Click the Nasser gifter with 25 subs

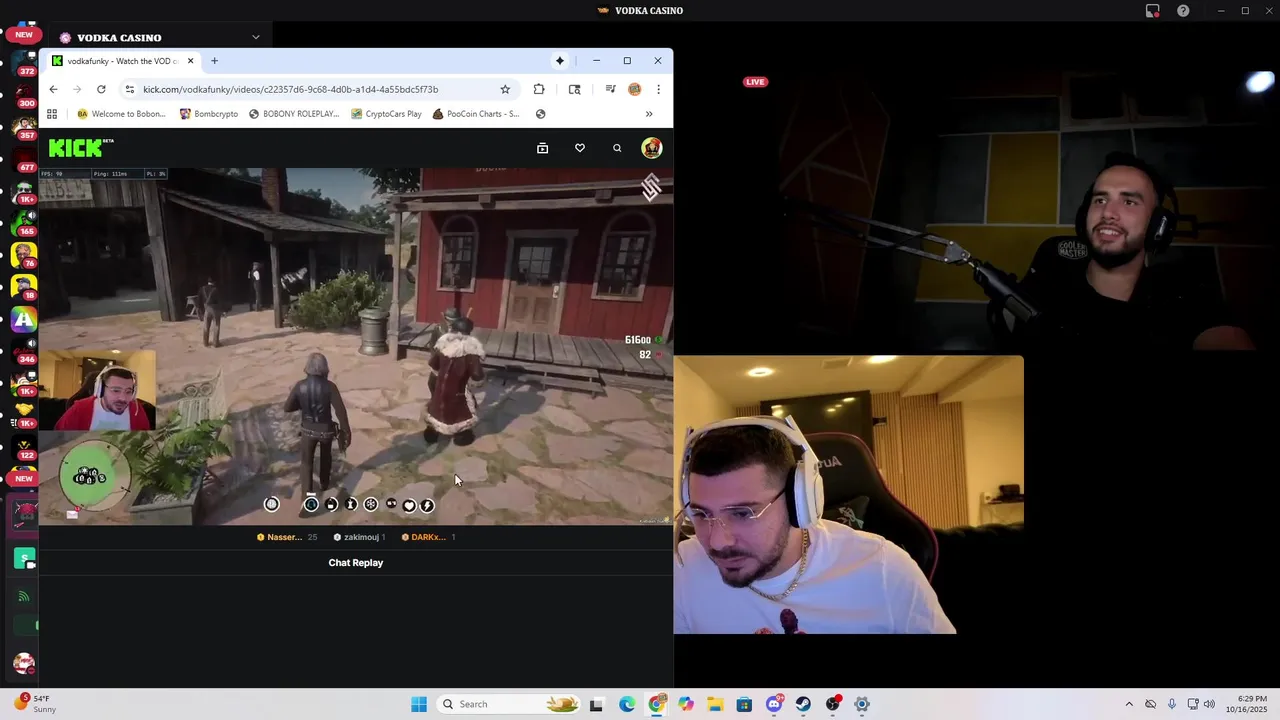pos(287,537)
